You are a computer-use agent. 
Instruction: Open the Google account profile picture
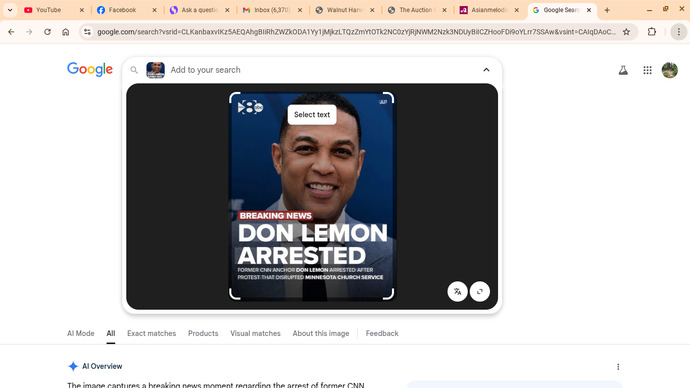coord(670,70)
